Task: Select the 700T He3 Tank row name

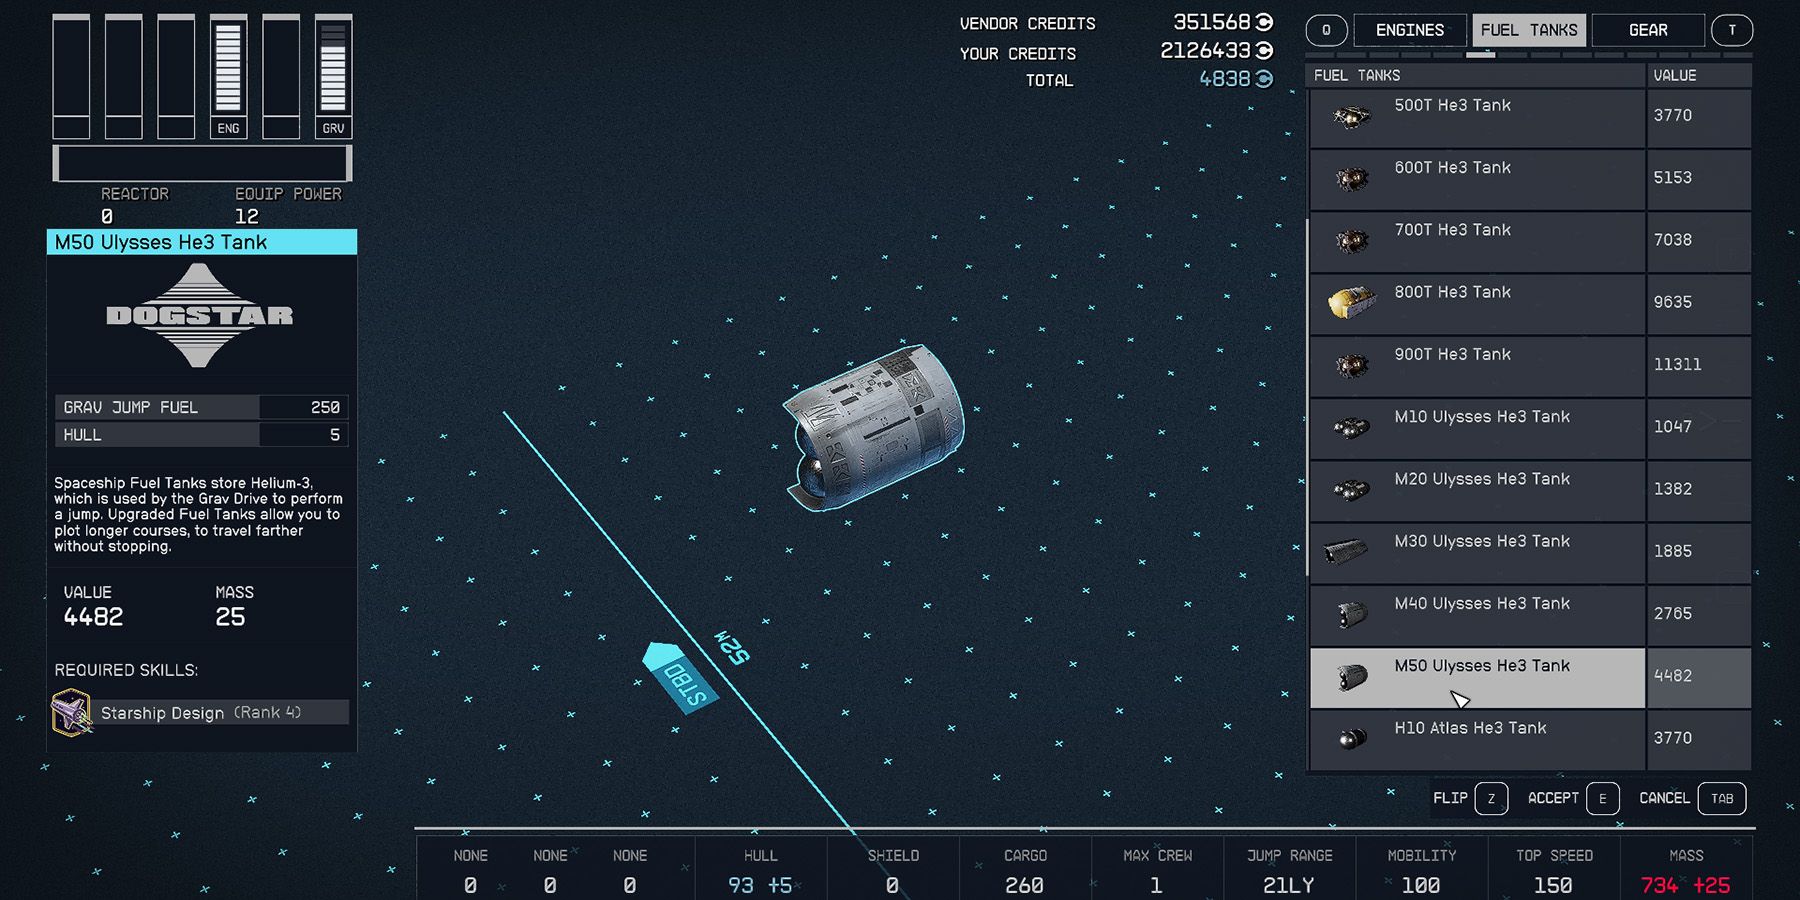Action: click(x=1452, y=229)
